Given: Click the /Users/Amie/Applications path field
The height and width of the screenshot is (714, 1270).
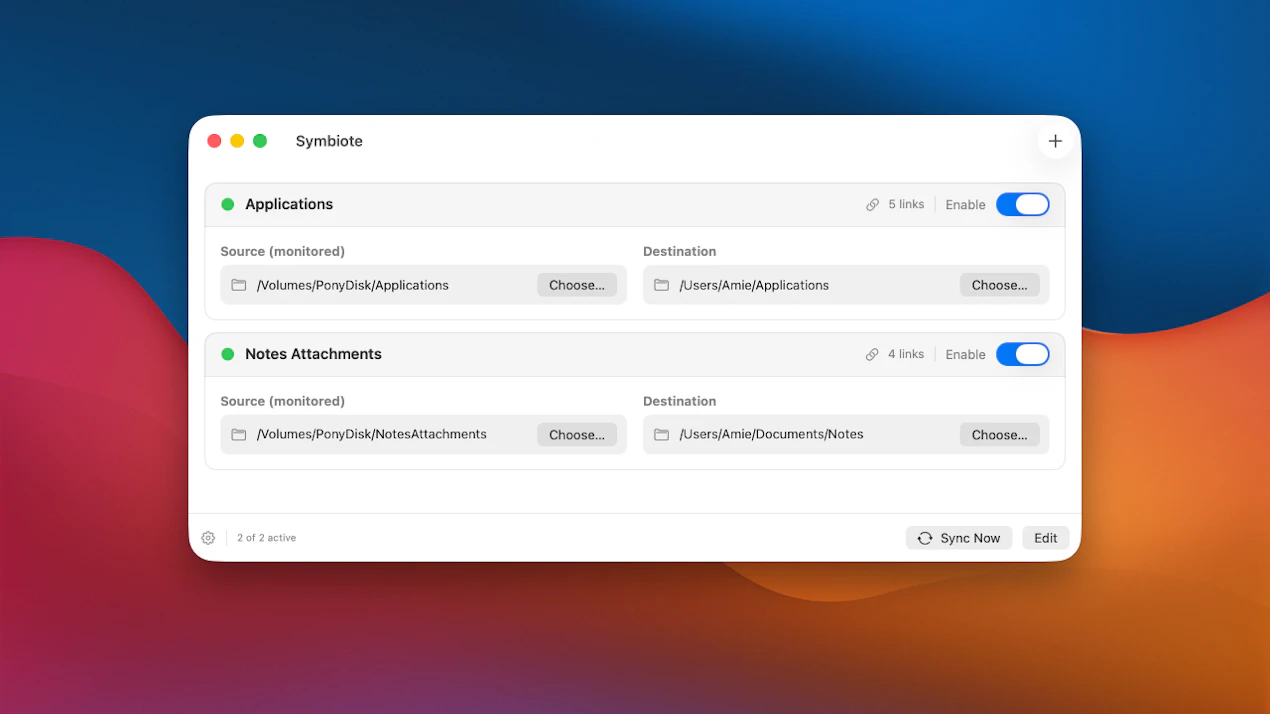Looking at the screenshot, I should coord(846,285).
